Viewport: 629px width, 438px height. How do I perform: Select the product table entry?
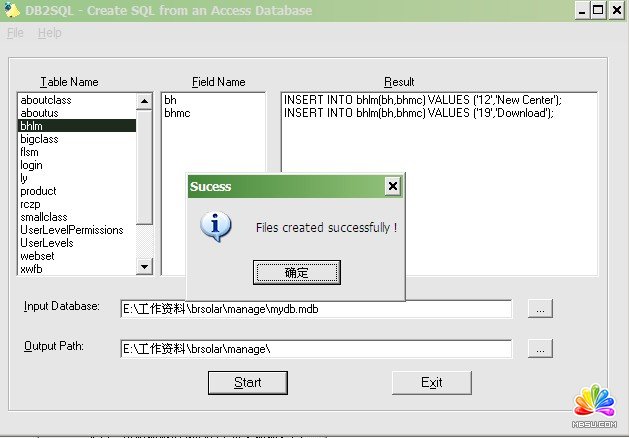pyautogui.click(x=38, y=191)
